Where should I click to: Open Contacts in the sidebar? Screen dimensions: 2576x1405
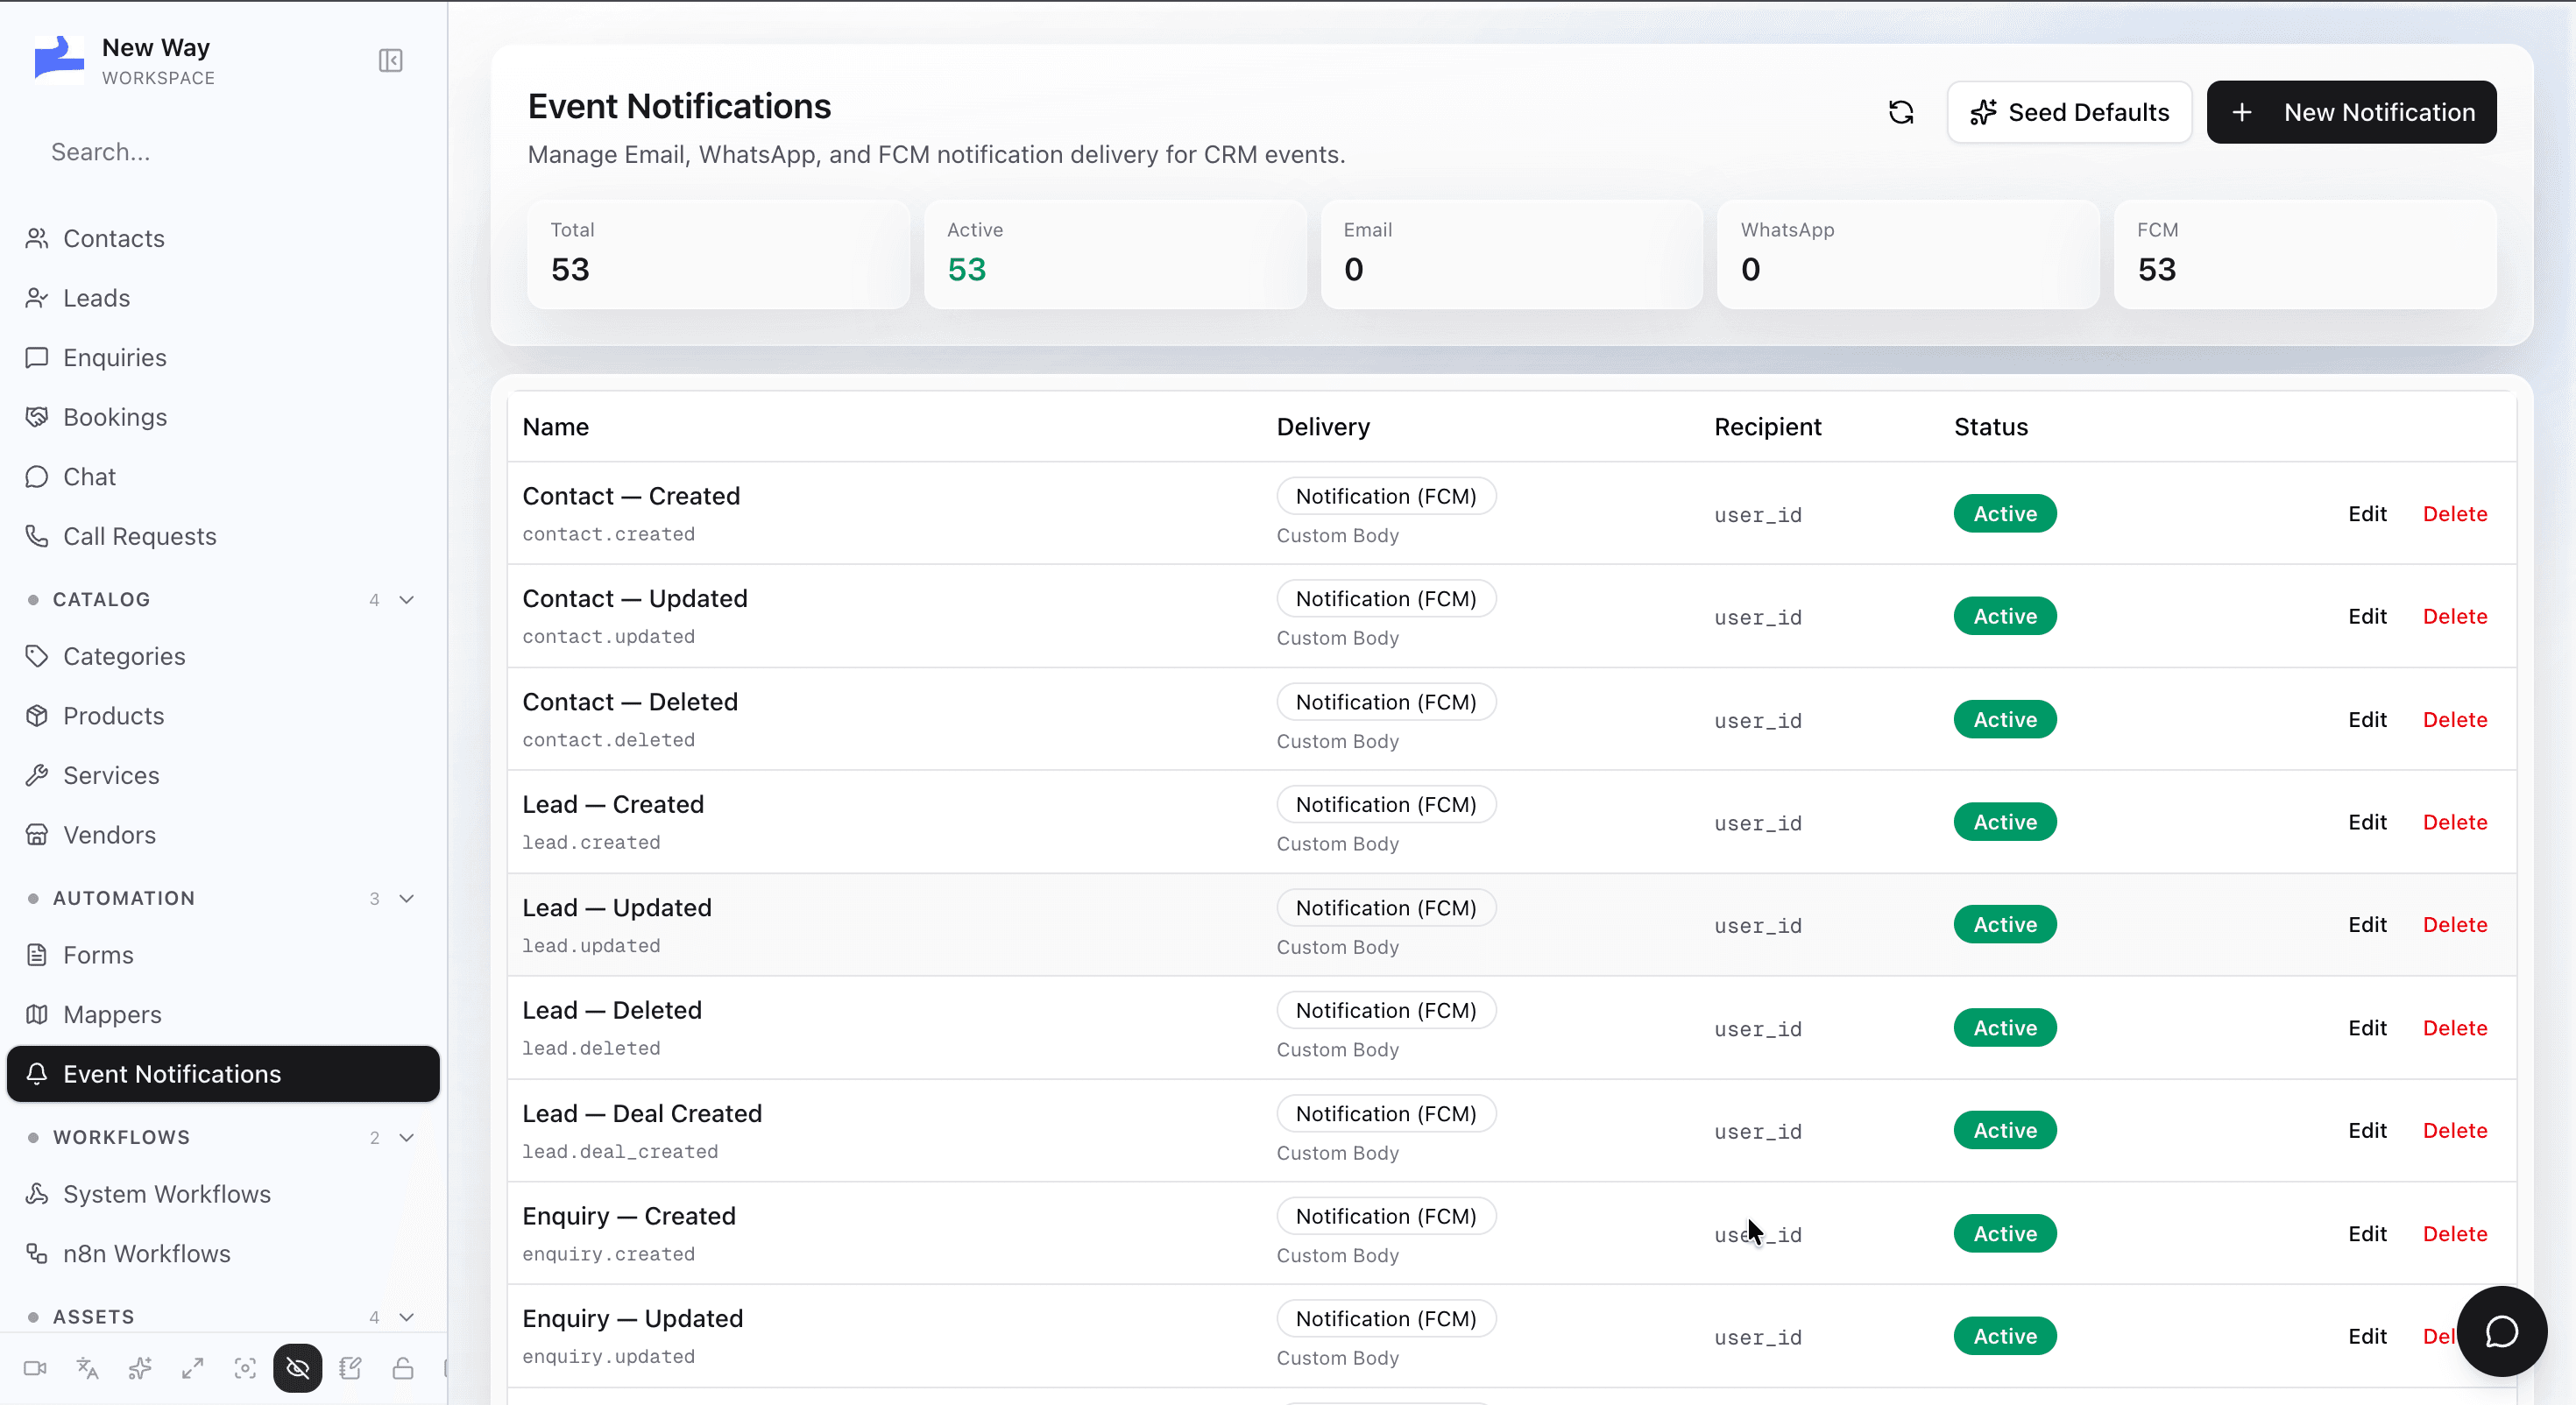pyautogui.click(x=222, y=239)
